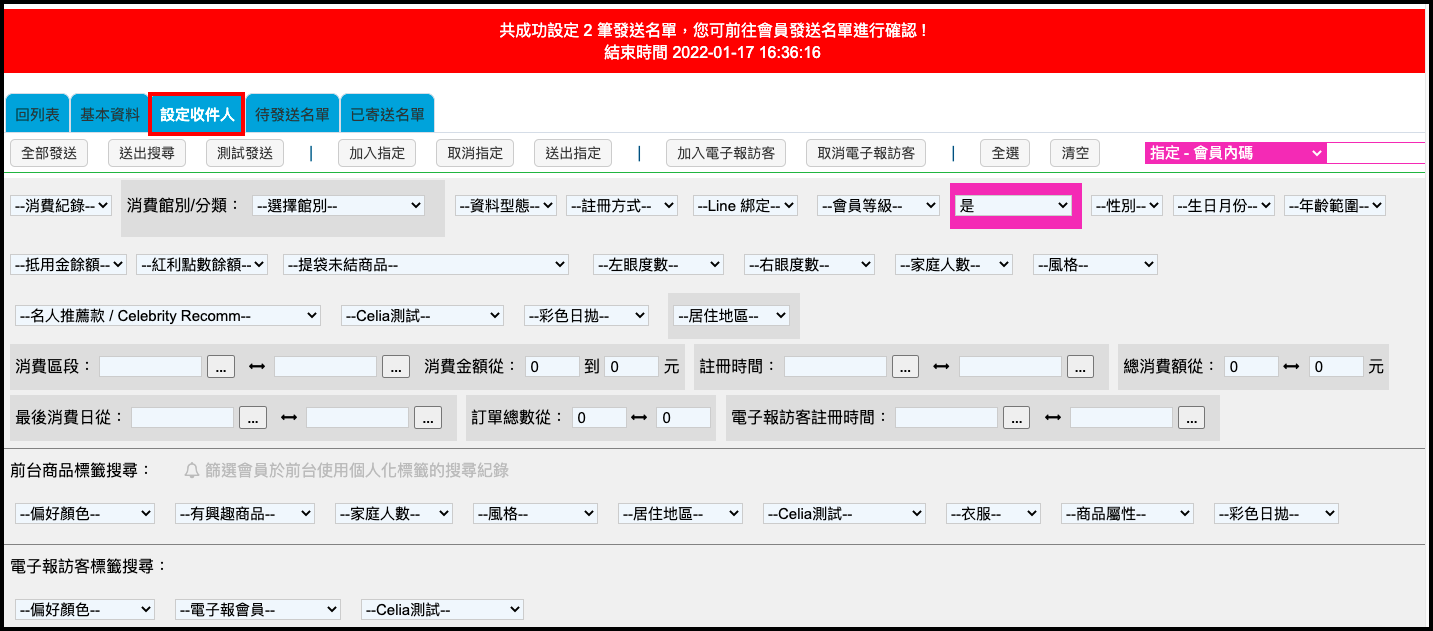
Task: Open date picker for 消費區段 start date
Action: pos(221,367)
